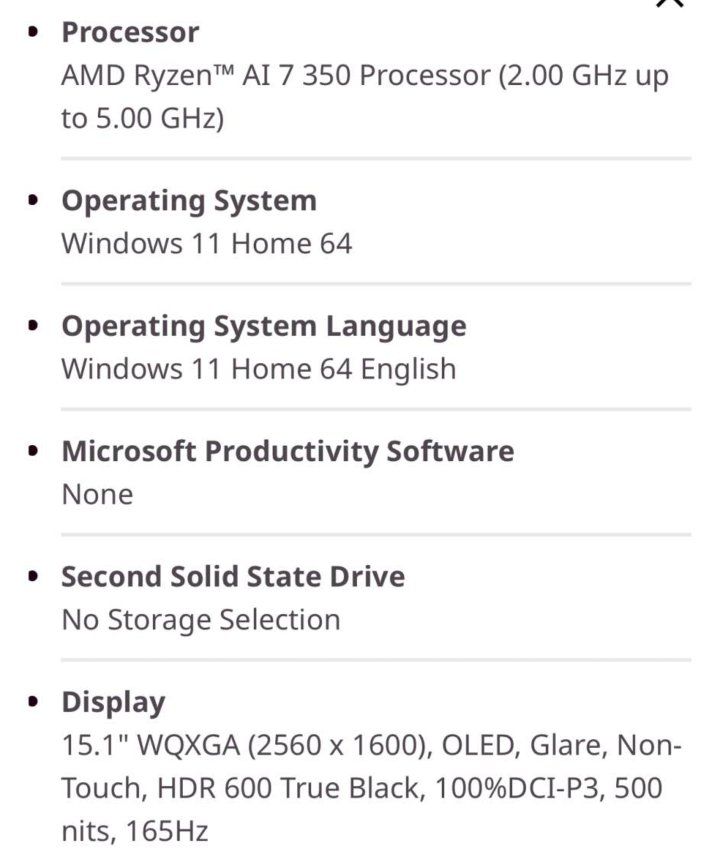Select the No Storage Selection value
Image resolution: width=720 pixels, height=865 pixels.
pos(200,620)
